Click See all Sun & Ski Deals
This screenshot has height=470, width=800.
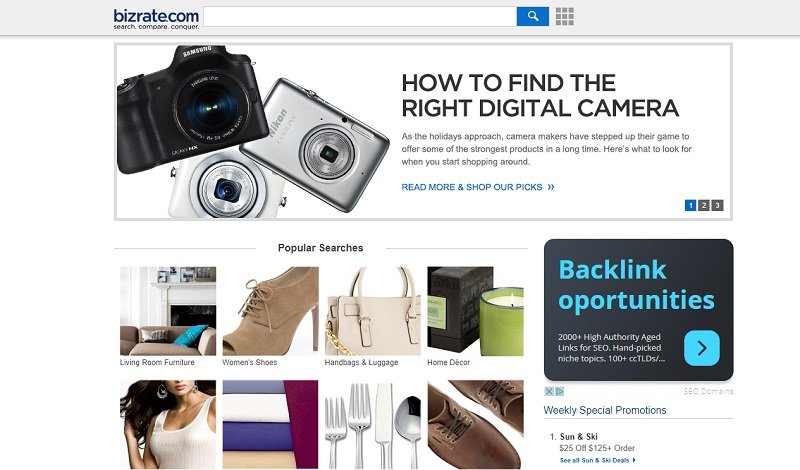(597, 460)
